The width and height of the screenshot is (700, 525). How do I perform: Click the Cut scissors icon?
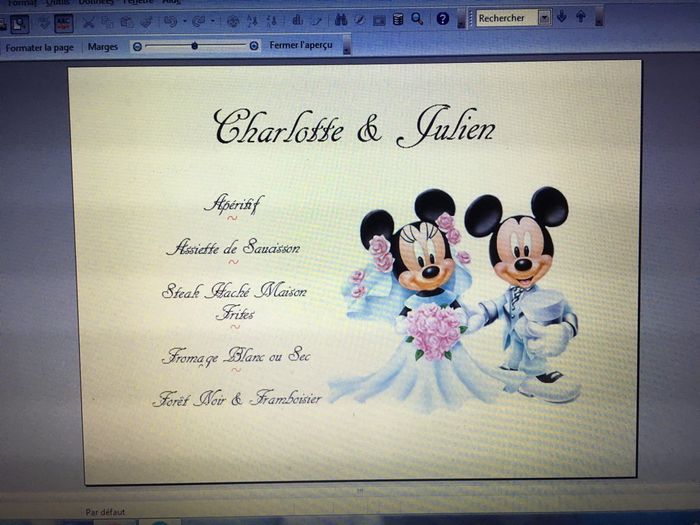(x=88, y=21)
